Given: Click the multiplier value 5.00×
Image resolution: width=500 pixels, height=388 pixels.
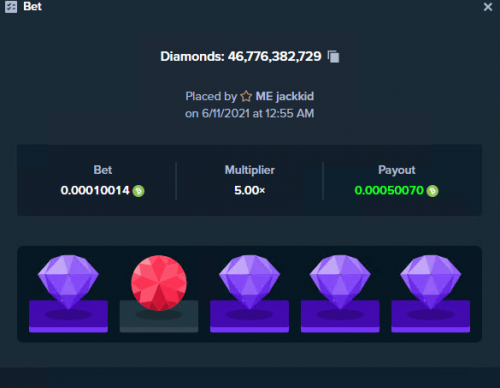Looking at the screenshot, I should [250, 191].
